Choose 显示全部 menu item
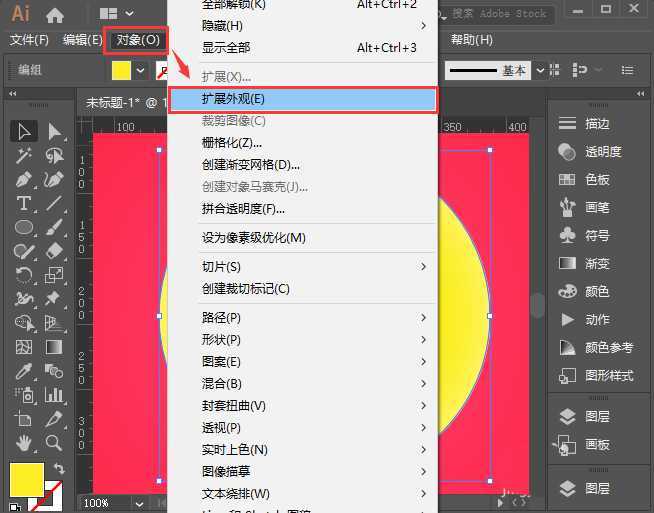Screen dimensions: 654x513 point(303,48)
